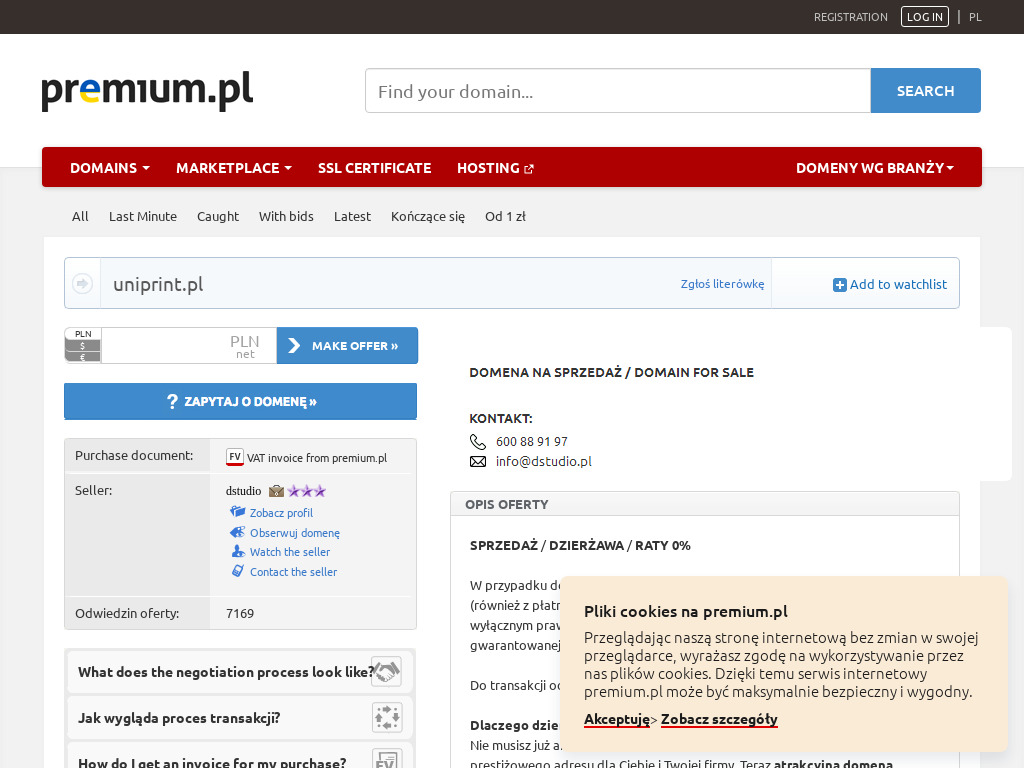Switch to the All tab

80,216
